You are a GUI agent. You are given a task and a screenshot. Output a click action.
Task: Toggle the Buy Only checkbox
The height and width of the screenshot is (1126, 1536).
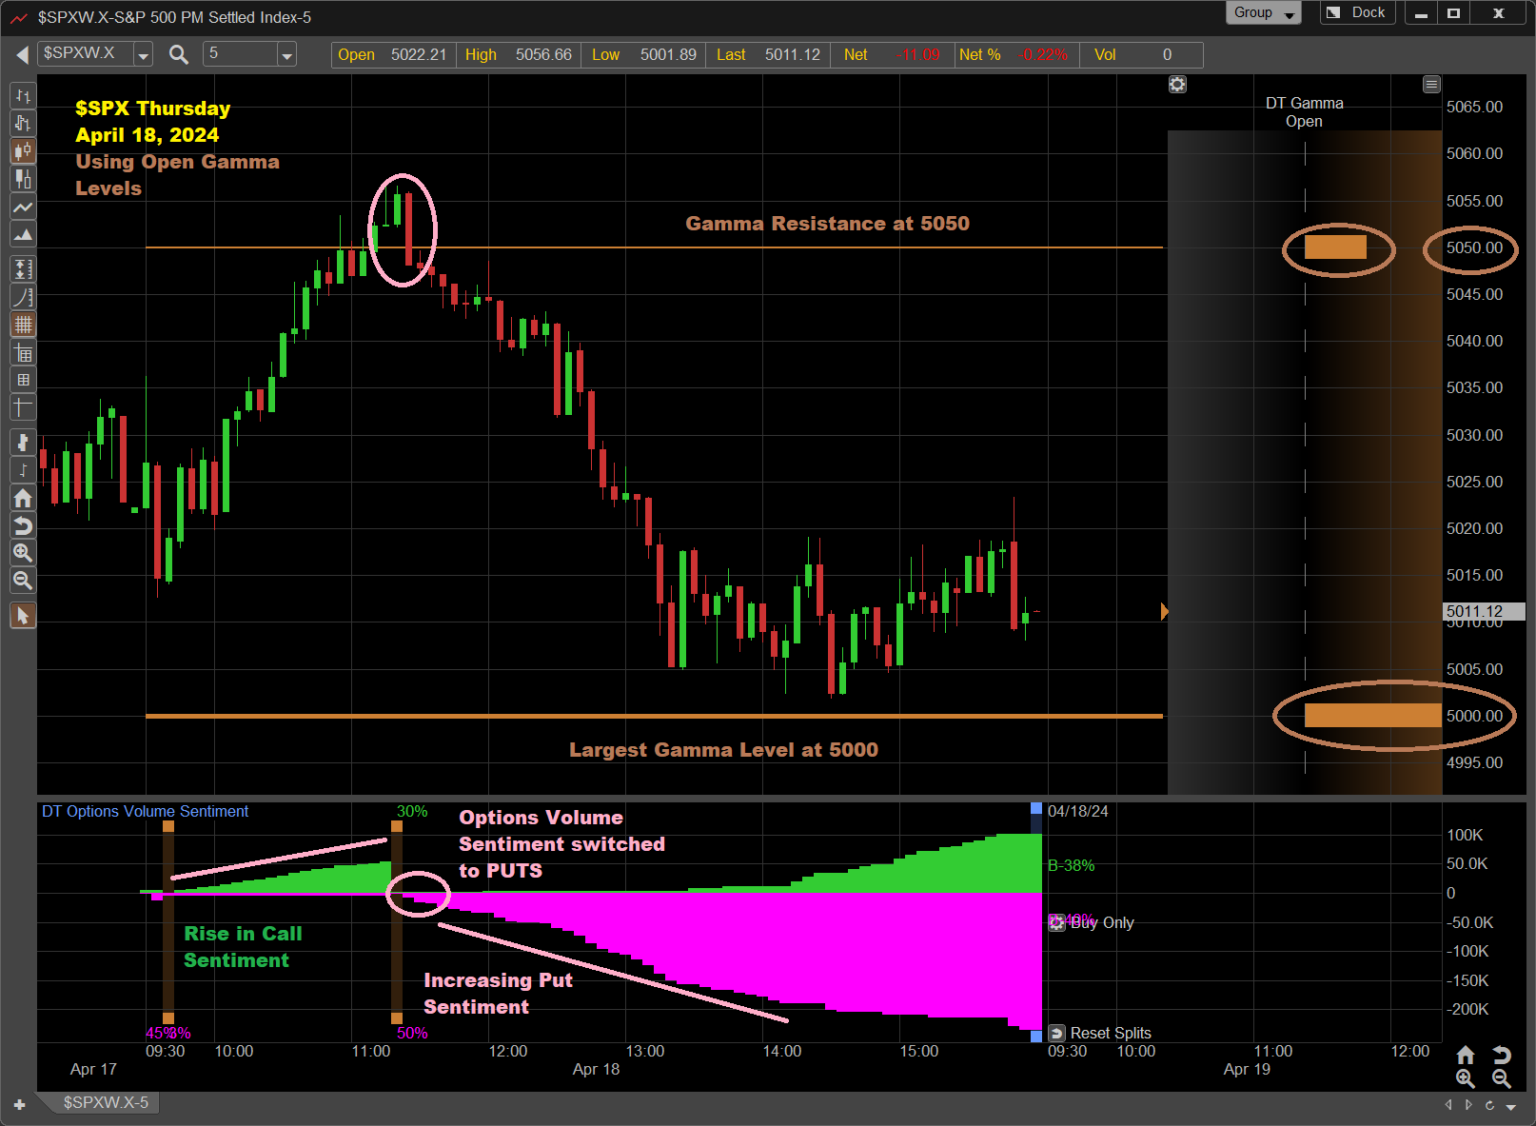pyautogui.click(x=1057, y=923)
